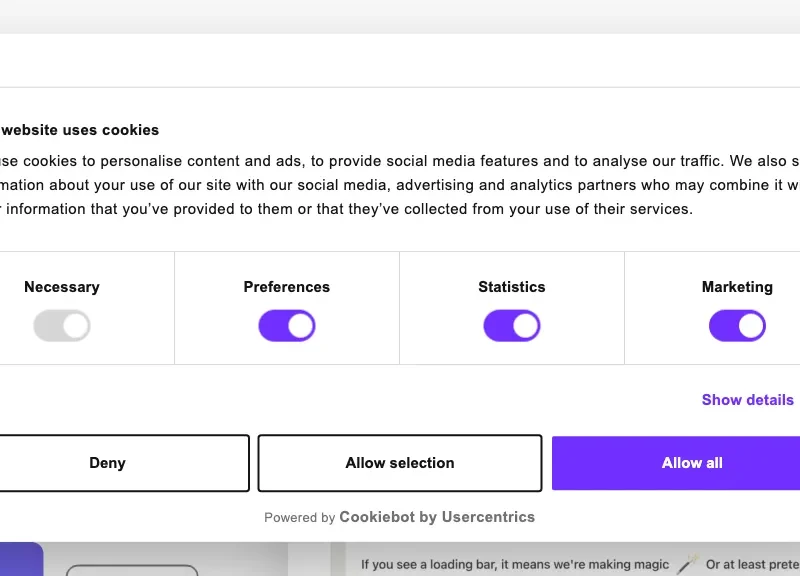This screenshot has height=576, width=800.
Task: Select the Statistics category label
Action: [x=512, y=287]
